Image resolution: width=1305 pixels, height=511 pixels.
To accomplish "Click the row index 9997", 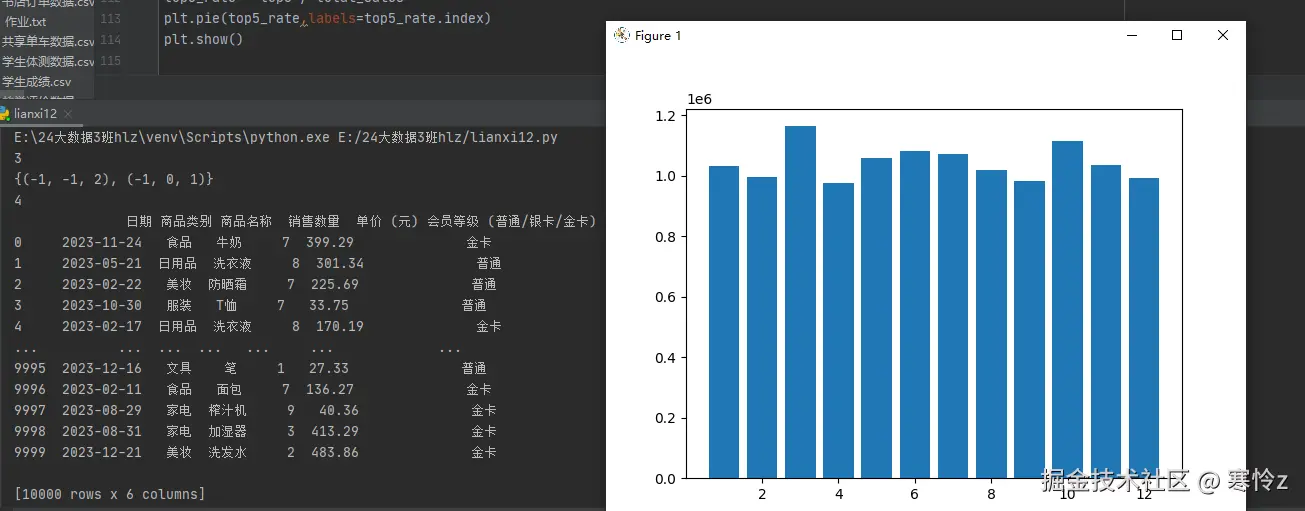I will click(30, 410).
